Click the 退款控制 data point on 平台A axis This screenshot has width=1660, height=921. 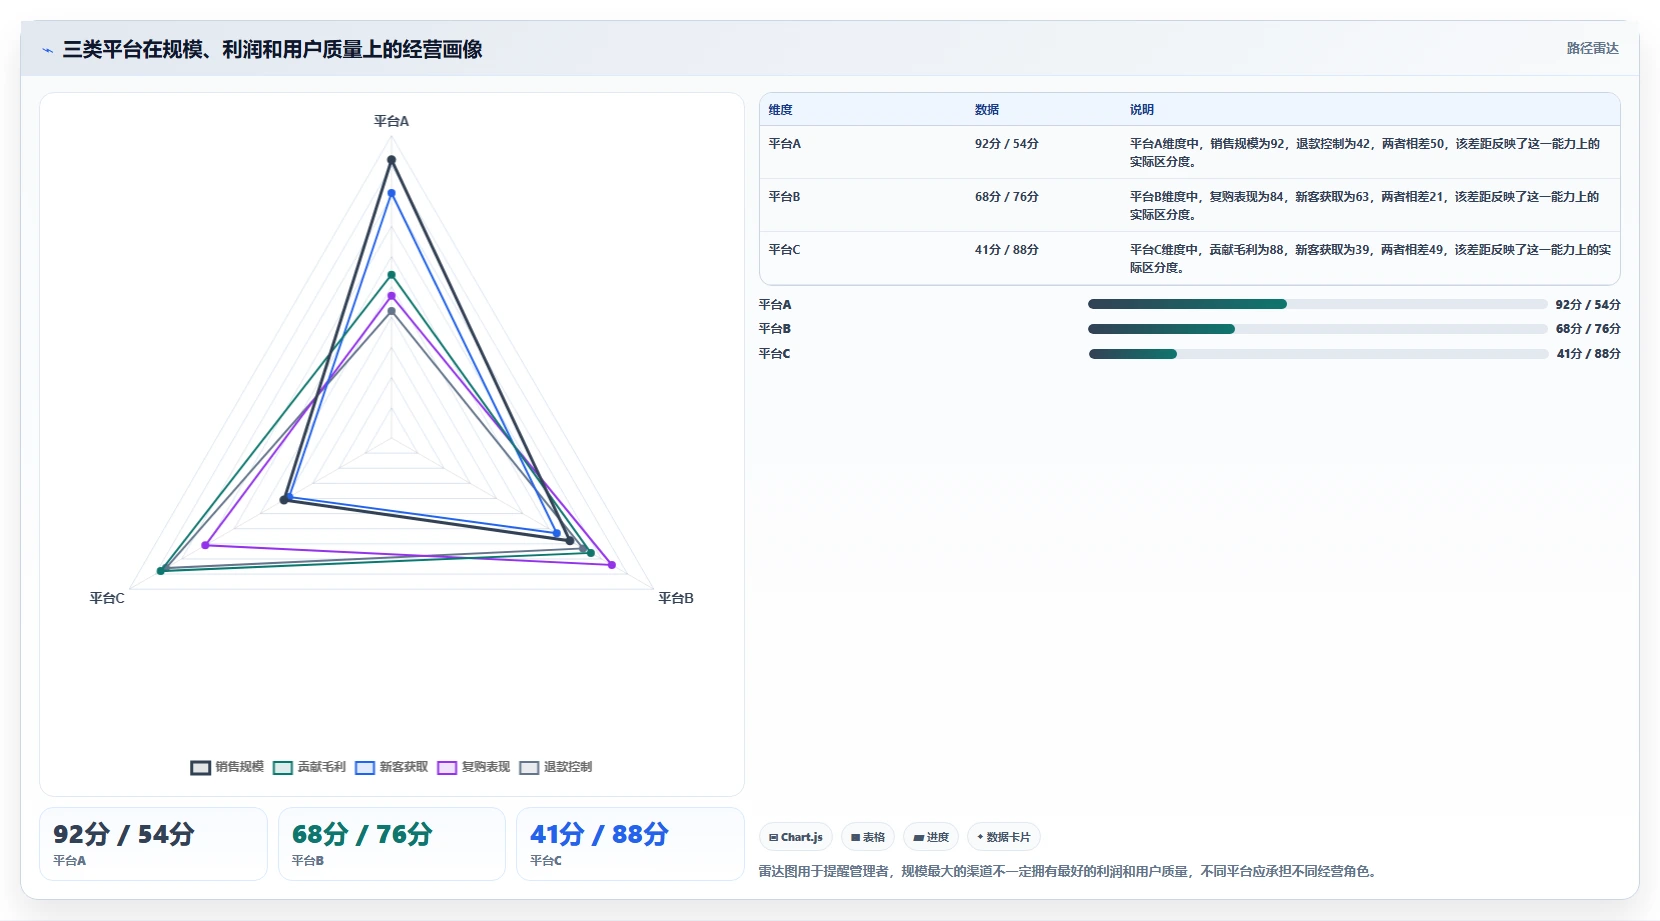coord(391,311)
